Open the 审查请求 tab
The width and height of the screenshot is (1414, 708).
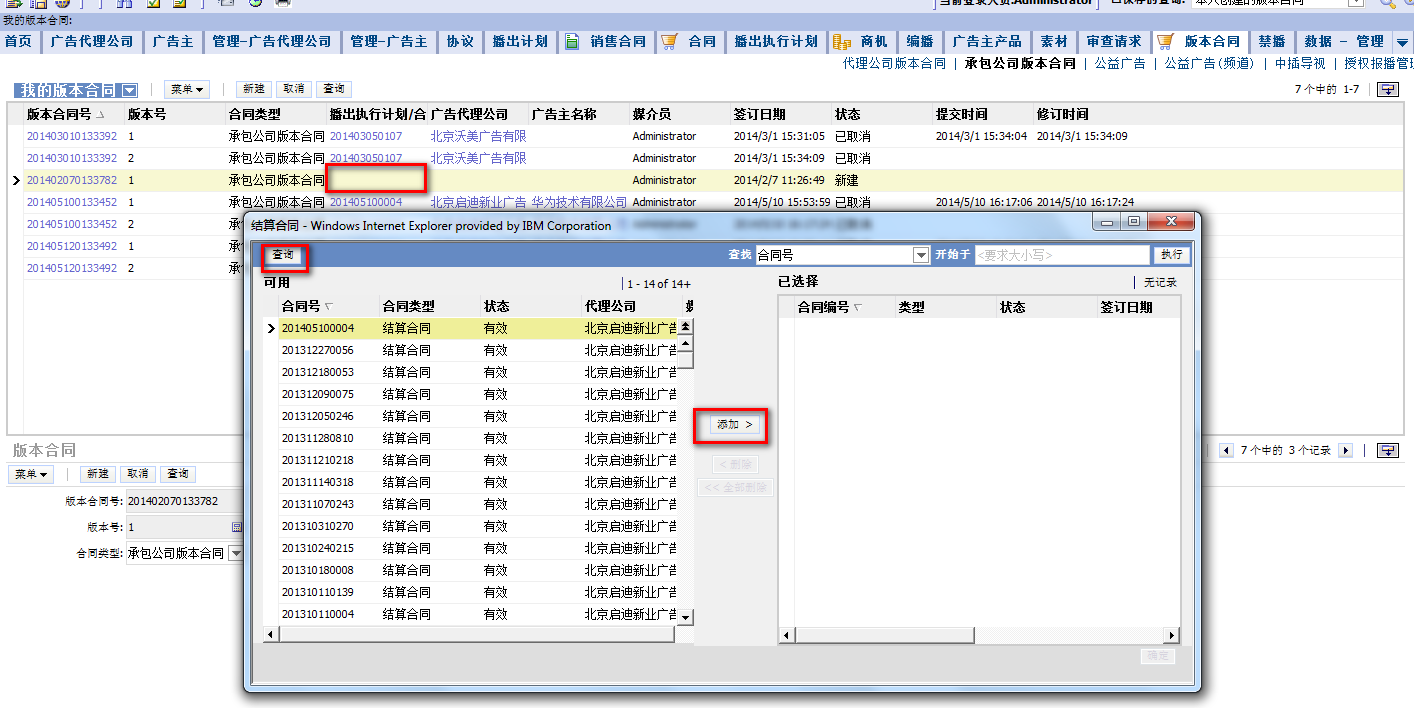tap(1113, 41)
